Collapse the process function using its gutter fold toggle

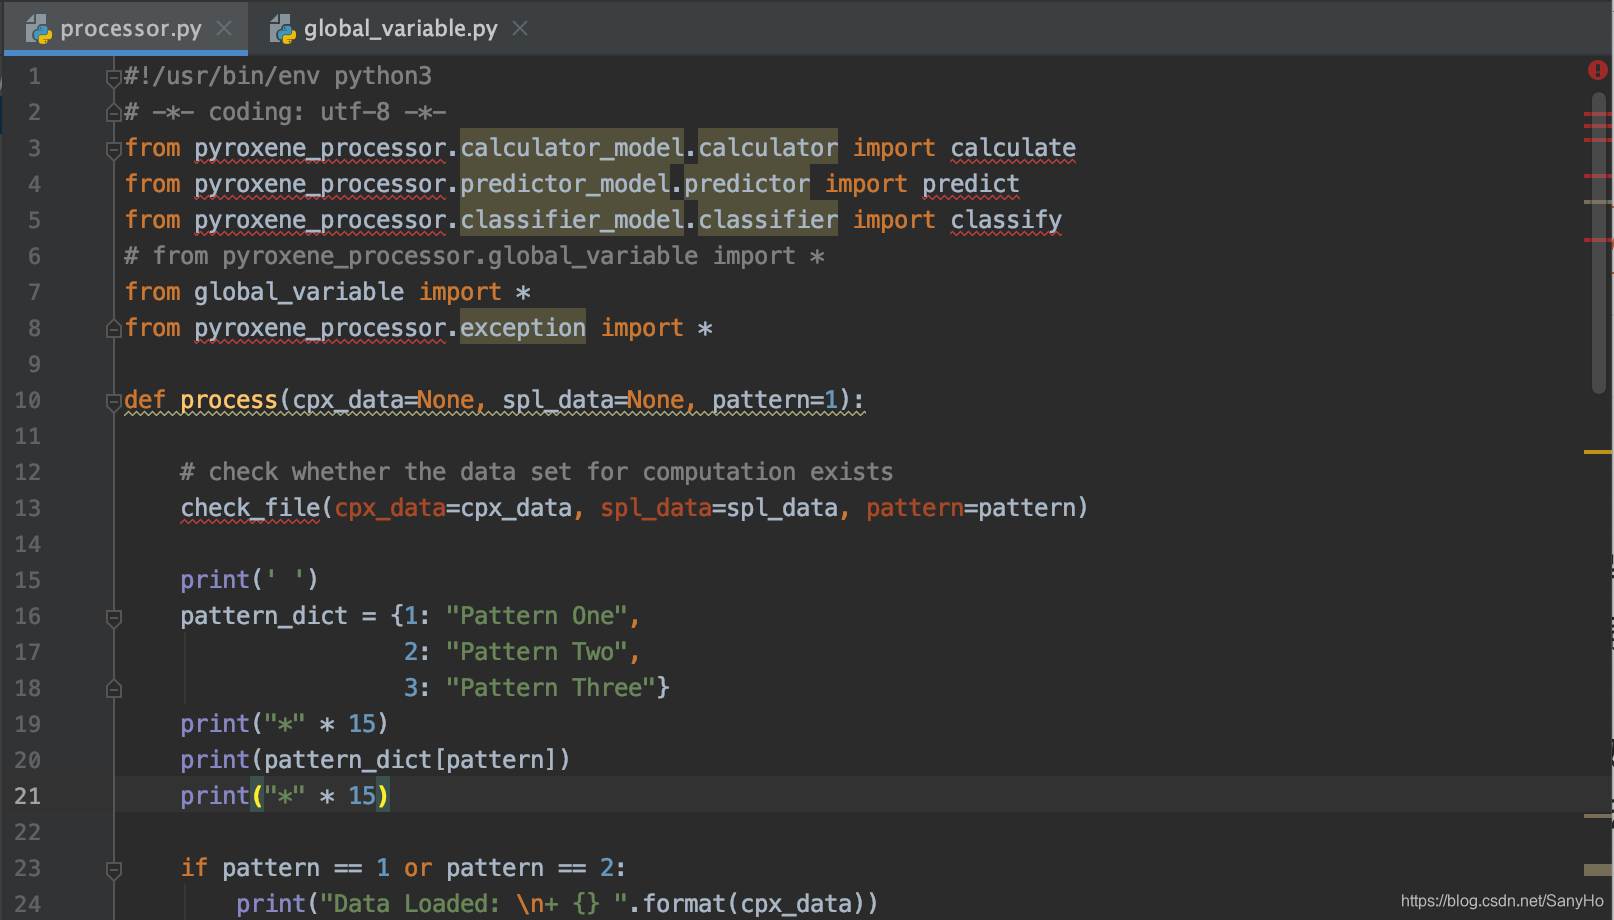click(113, 399)
